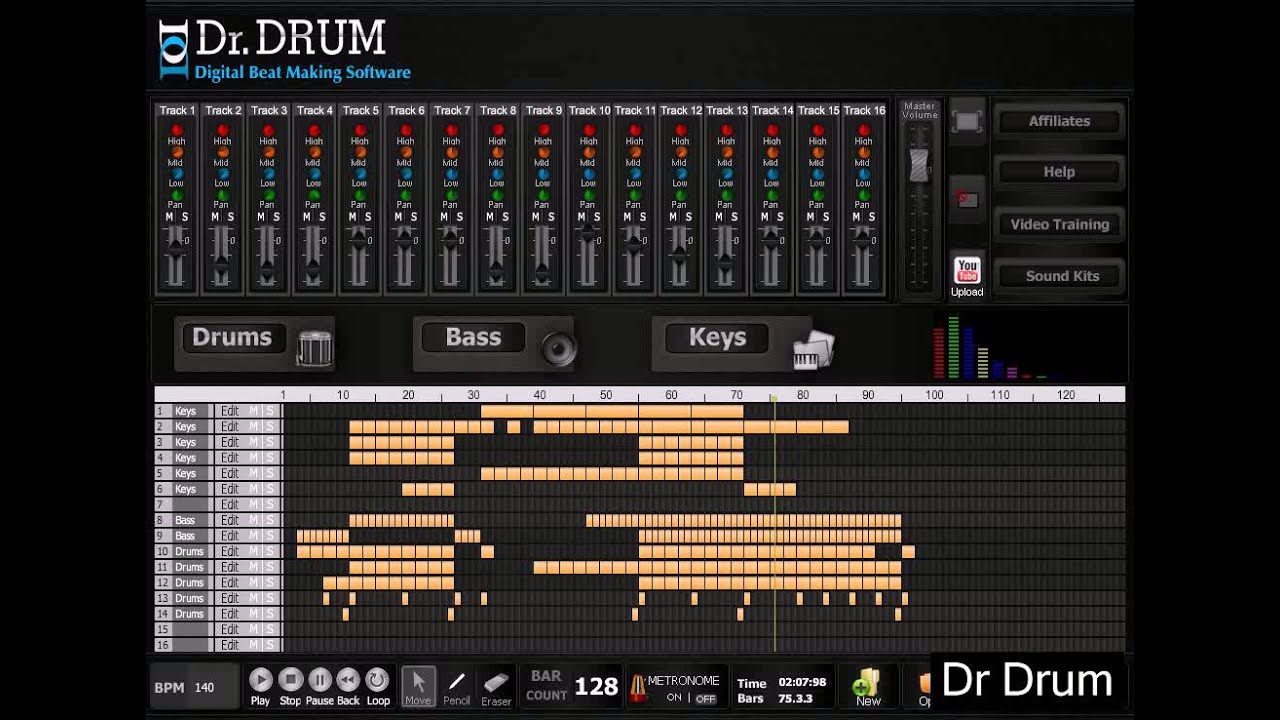The image size is (1280, 720).
Task: Open Sound Kits
Action: (1059, 276)
